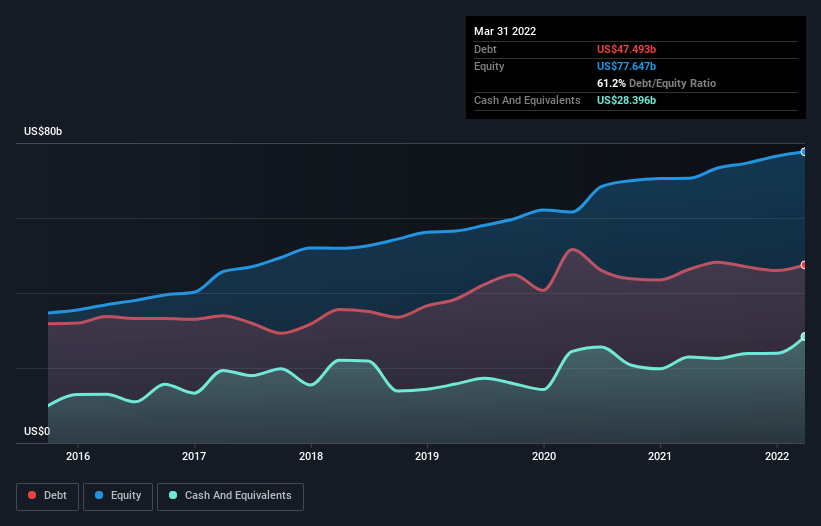Click Cash And Equivalents label in tooltip

pos(527,100)
